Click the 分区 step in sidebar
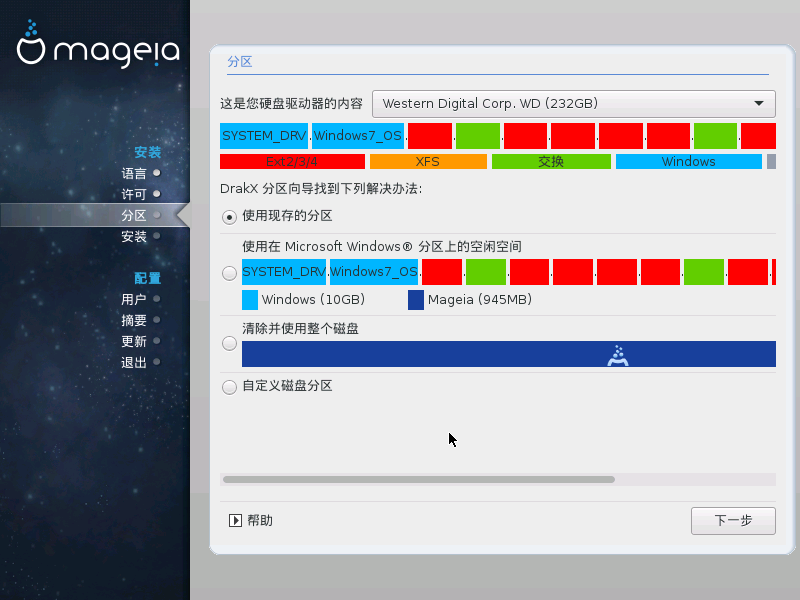 coord(134,215)
